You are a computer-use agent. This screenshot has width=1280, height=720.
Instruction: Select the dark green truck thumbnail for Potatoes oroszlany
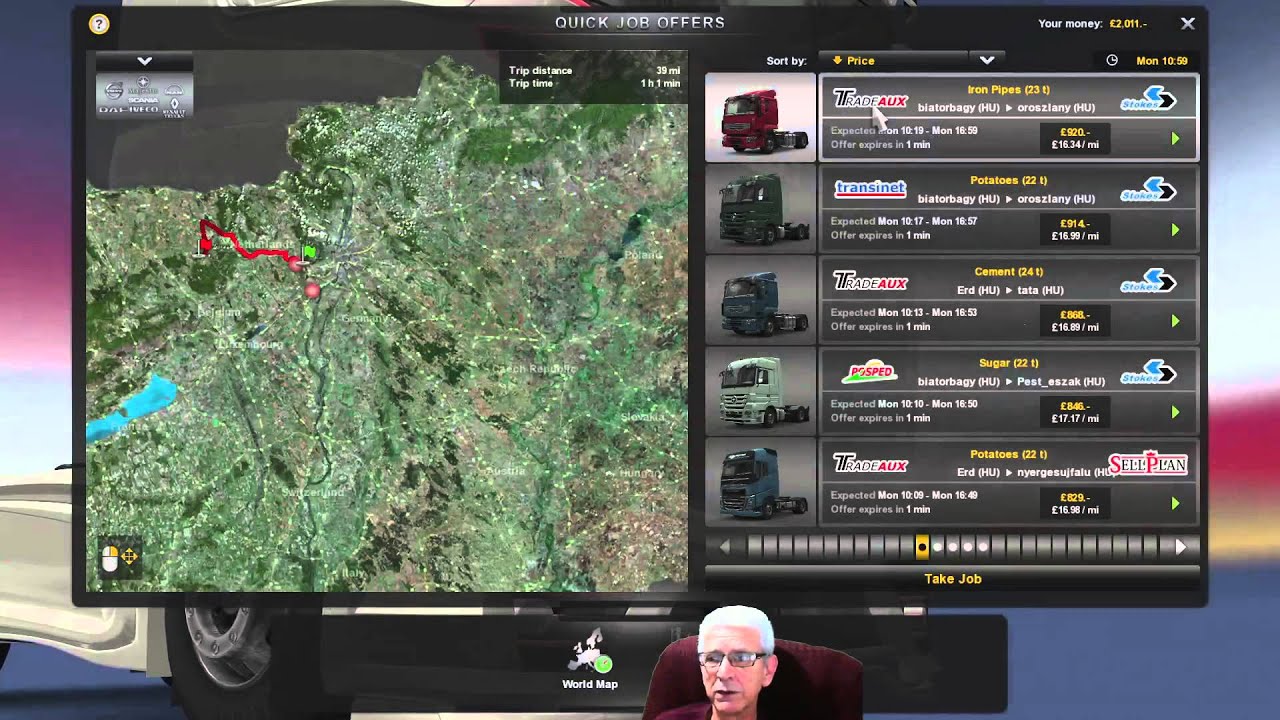[760, 208]
